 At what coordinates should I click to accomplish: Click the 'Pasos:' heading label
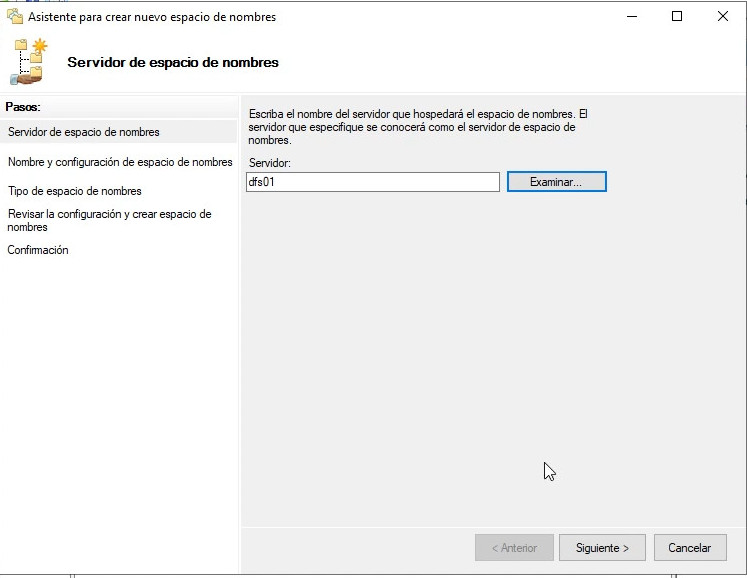coord(22,106)
